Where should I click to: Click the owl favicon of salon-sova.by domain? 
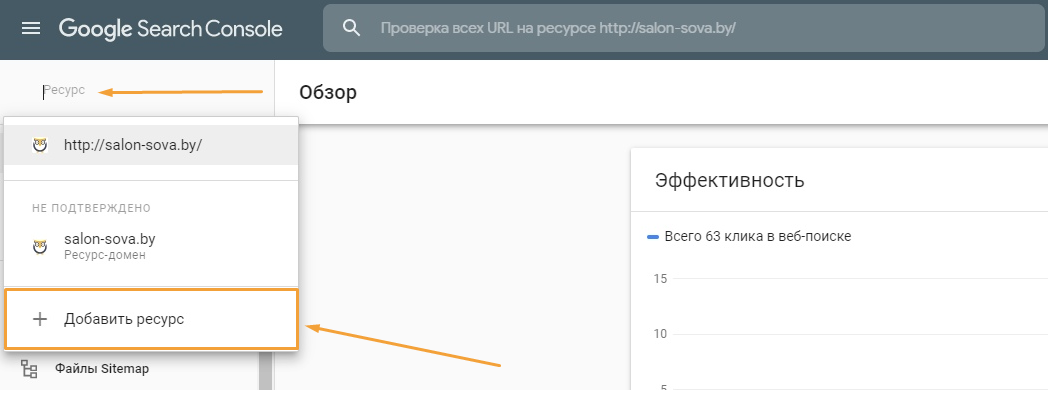coord(40,247)
